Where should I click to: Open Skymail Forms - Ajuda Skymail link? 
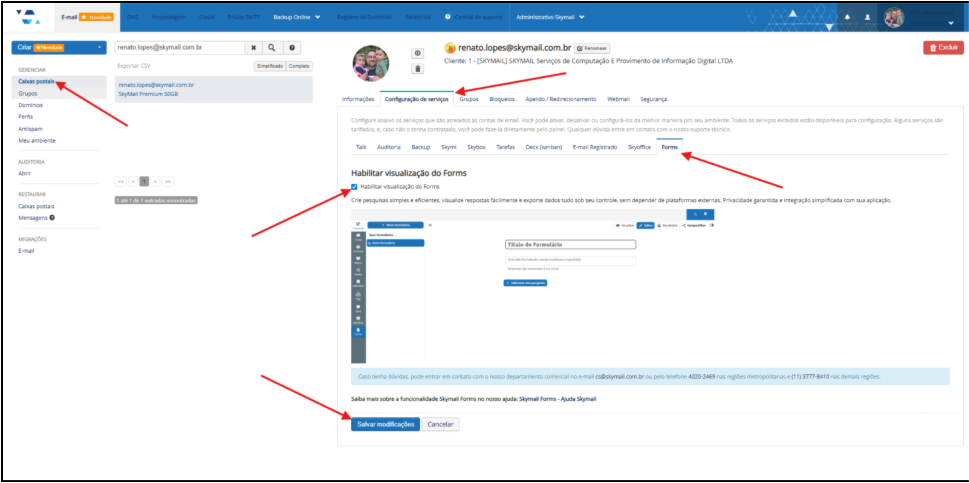tap(557, 399)
